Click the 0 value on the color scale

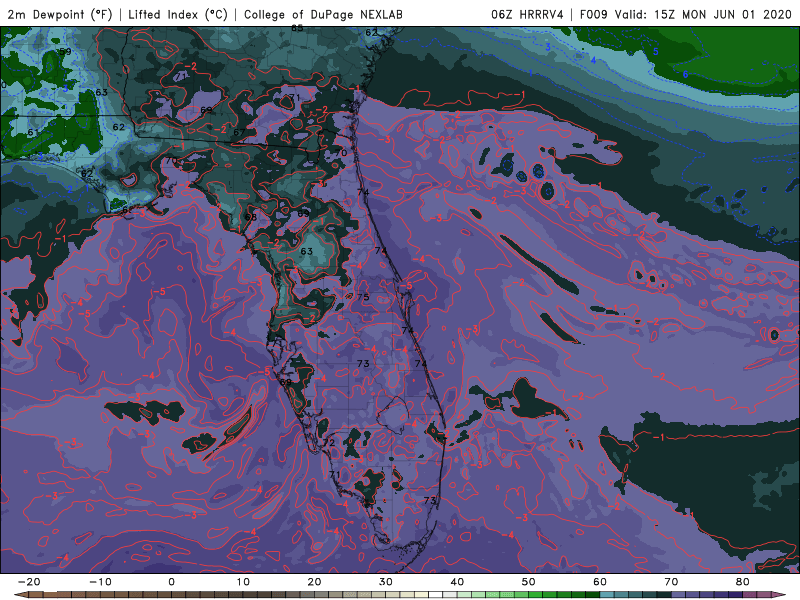tap(171, 582)
